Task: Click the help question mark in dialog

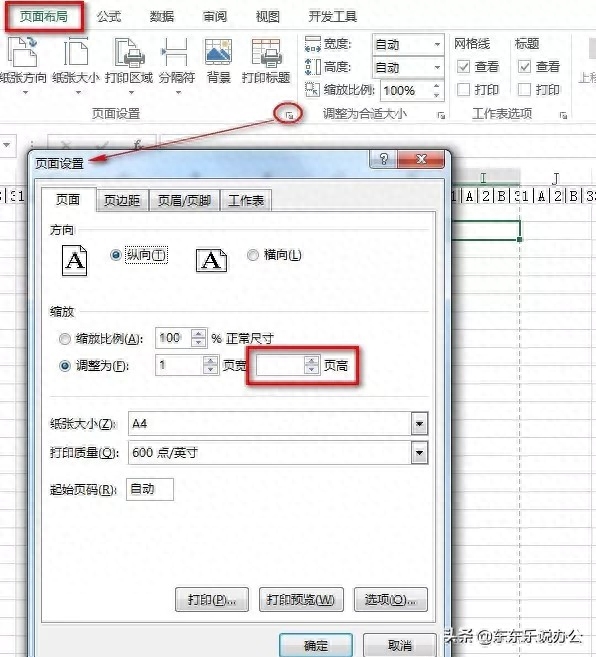Action: click(x=384, y=159)
